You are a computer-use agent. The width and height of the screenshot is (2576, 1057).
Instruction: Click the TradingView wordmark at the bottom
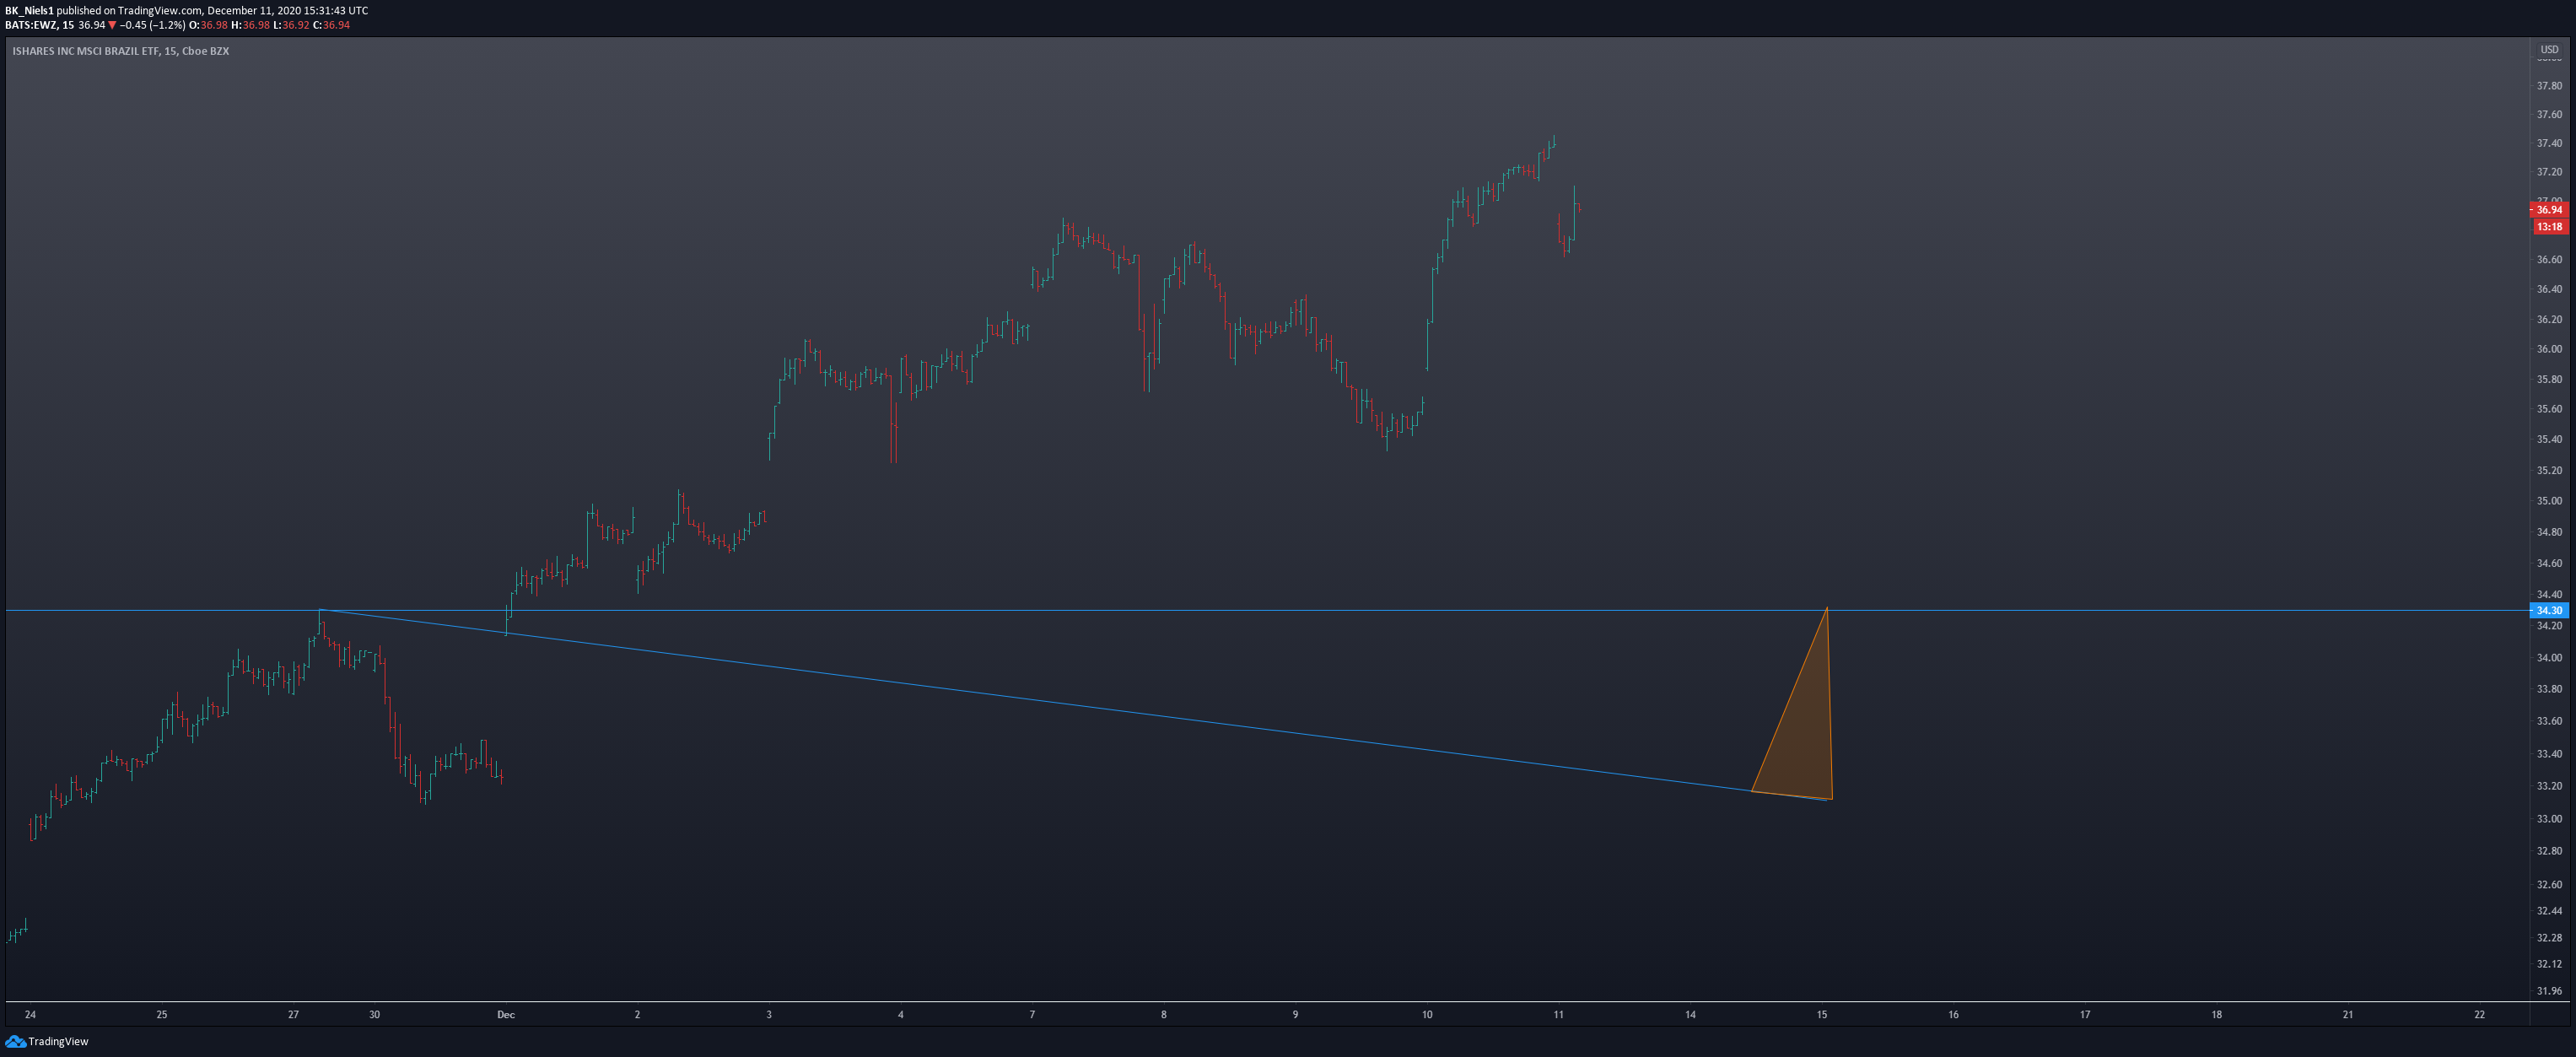58,1041
